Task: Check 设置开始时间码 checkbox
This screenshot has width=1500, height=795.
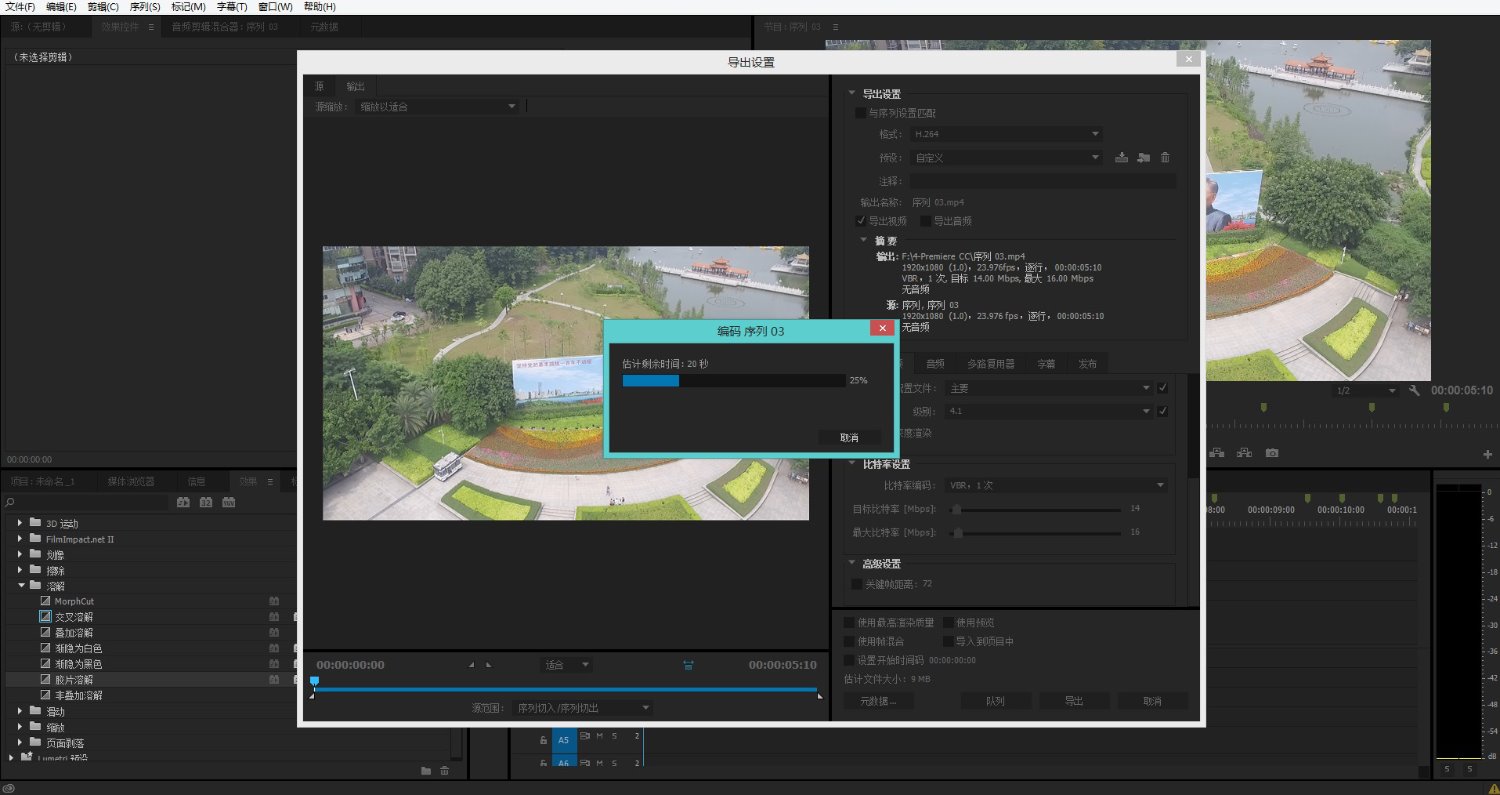Action: click(x=850, y=660)
